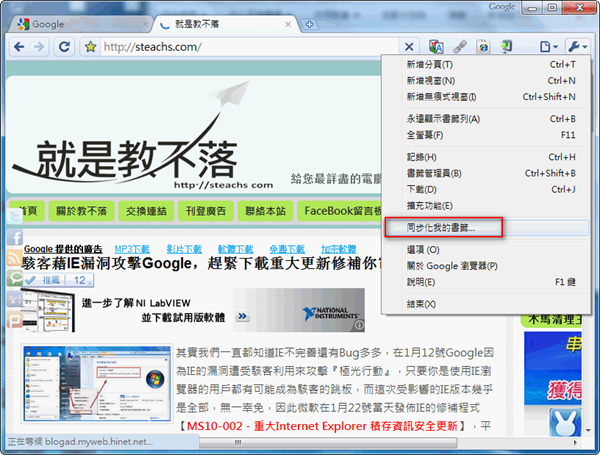Go back with the back arrow button

pos(19,47)
